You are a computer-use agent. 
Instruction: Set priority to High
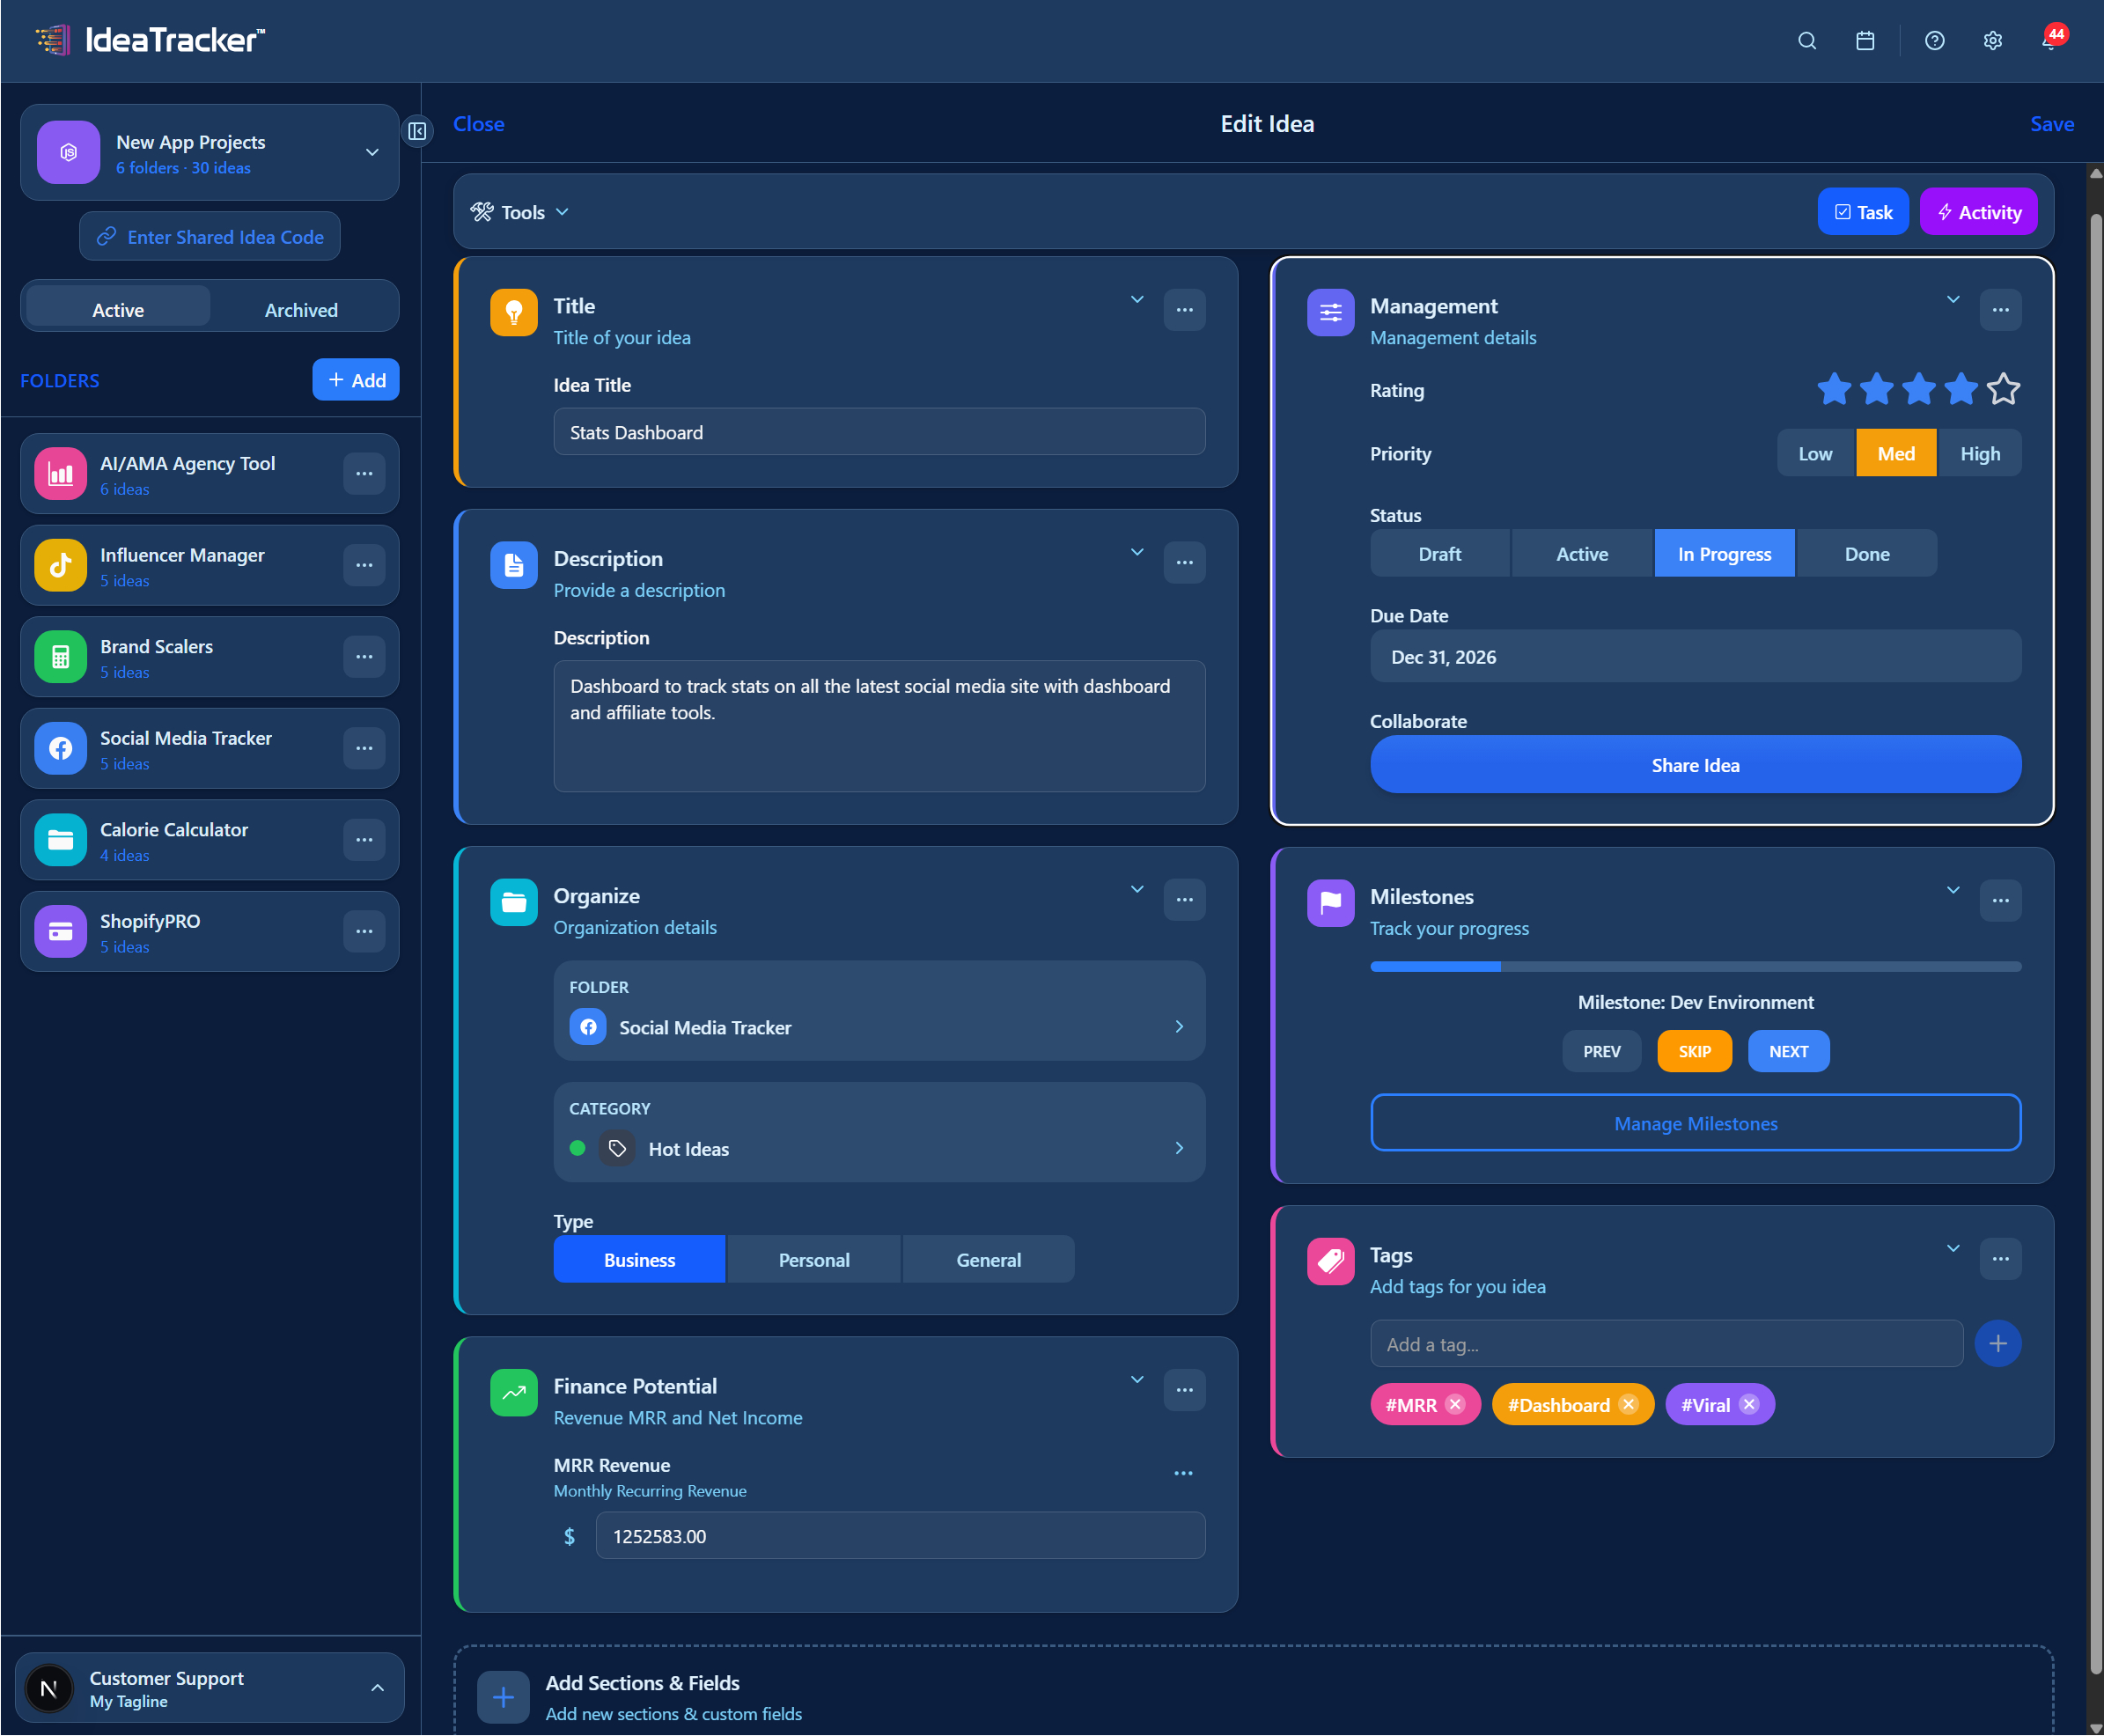point(1979,453)
